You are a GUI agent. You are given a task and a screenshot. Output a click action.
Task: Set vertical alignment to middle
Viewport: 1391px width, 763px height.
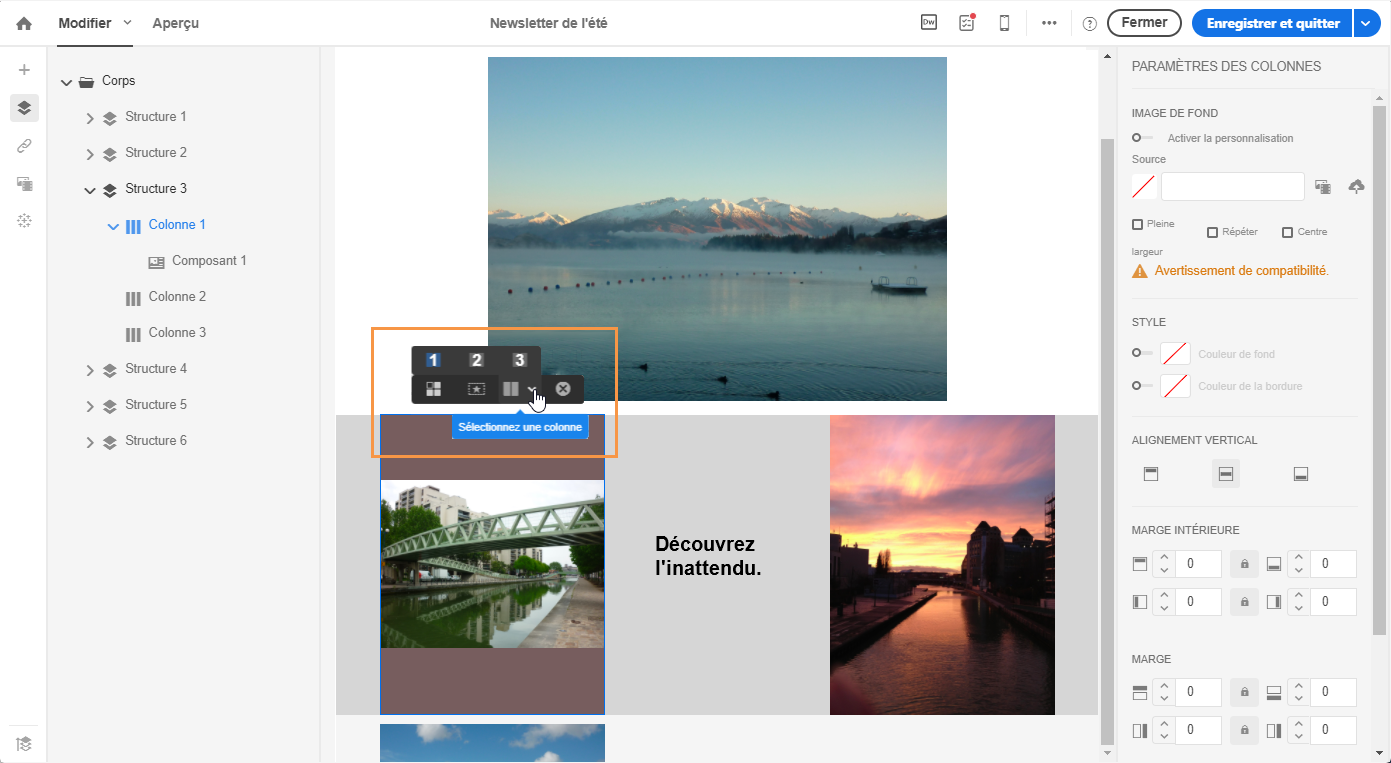click(1226, 474)
